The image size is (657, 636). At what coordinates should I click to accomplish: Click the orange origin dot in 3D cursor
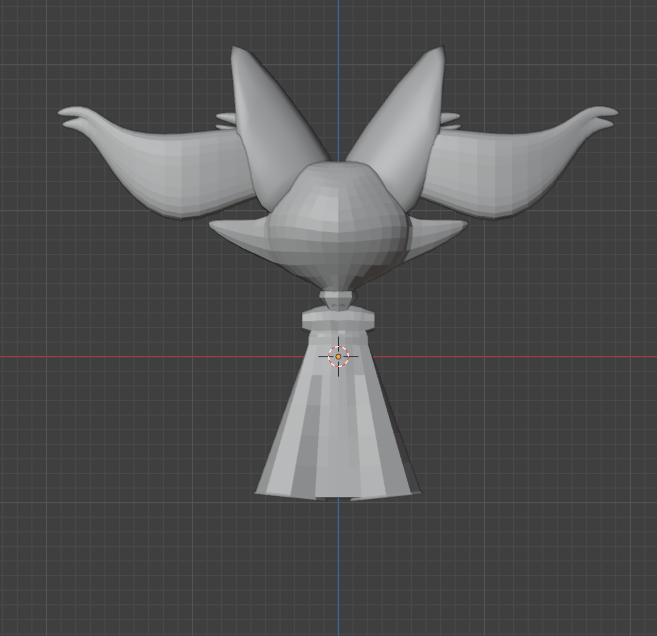coord(339,357)
